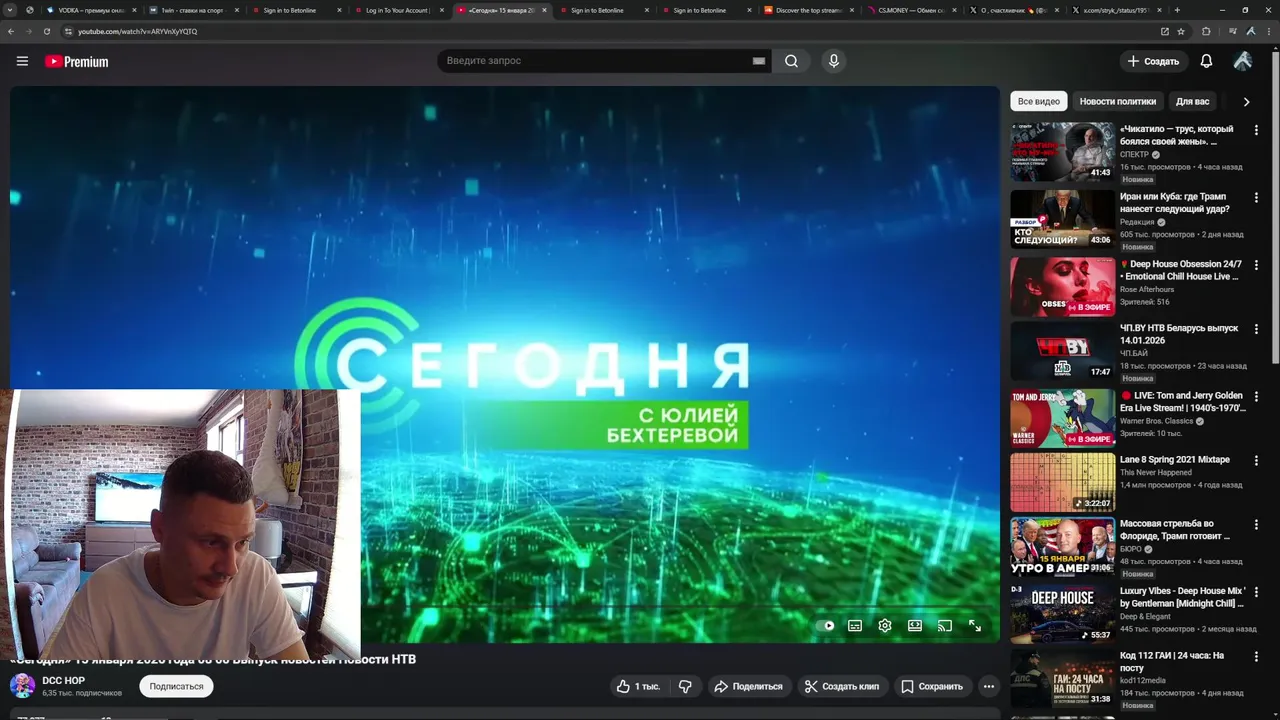Open the DCC HOP channel avatar
Screen dimensions: 1280x720
(22, 686)
